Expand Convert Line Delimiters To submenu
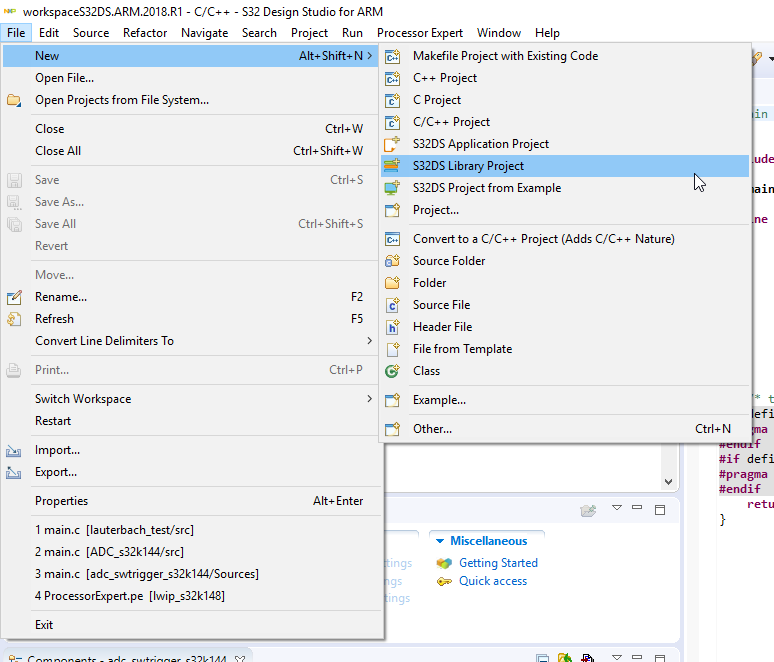This screenshot has height=662, width=774. [370, 341]
